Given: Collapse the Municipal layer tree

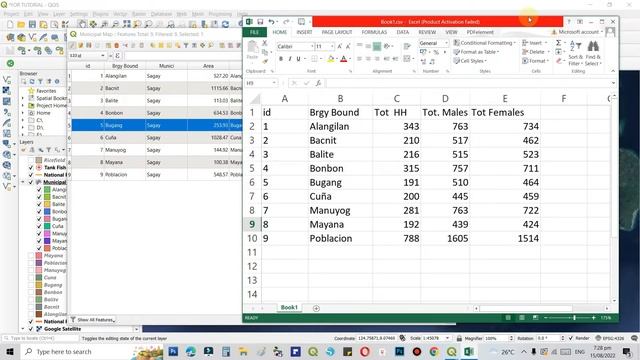Looking at the screenshot, I should [x=23, y=182].
